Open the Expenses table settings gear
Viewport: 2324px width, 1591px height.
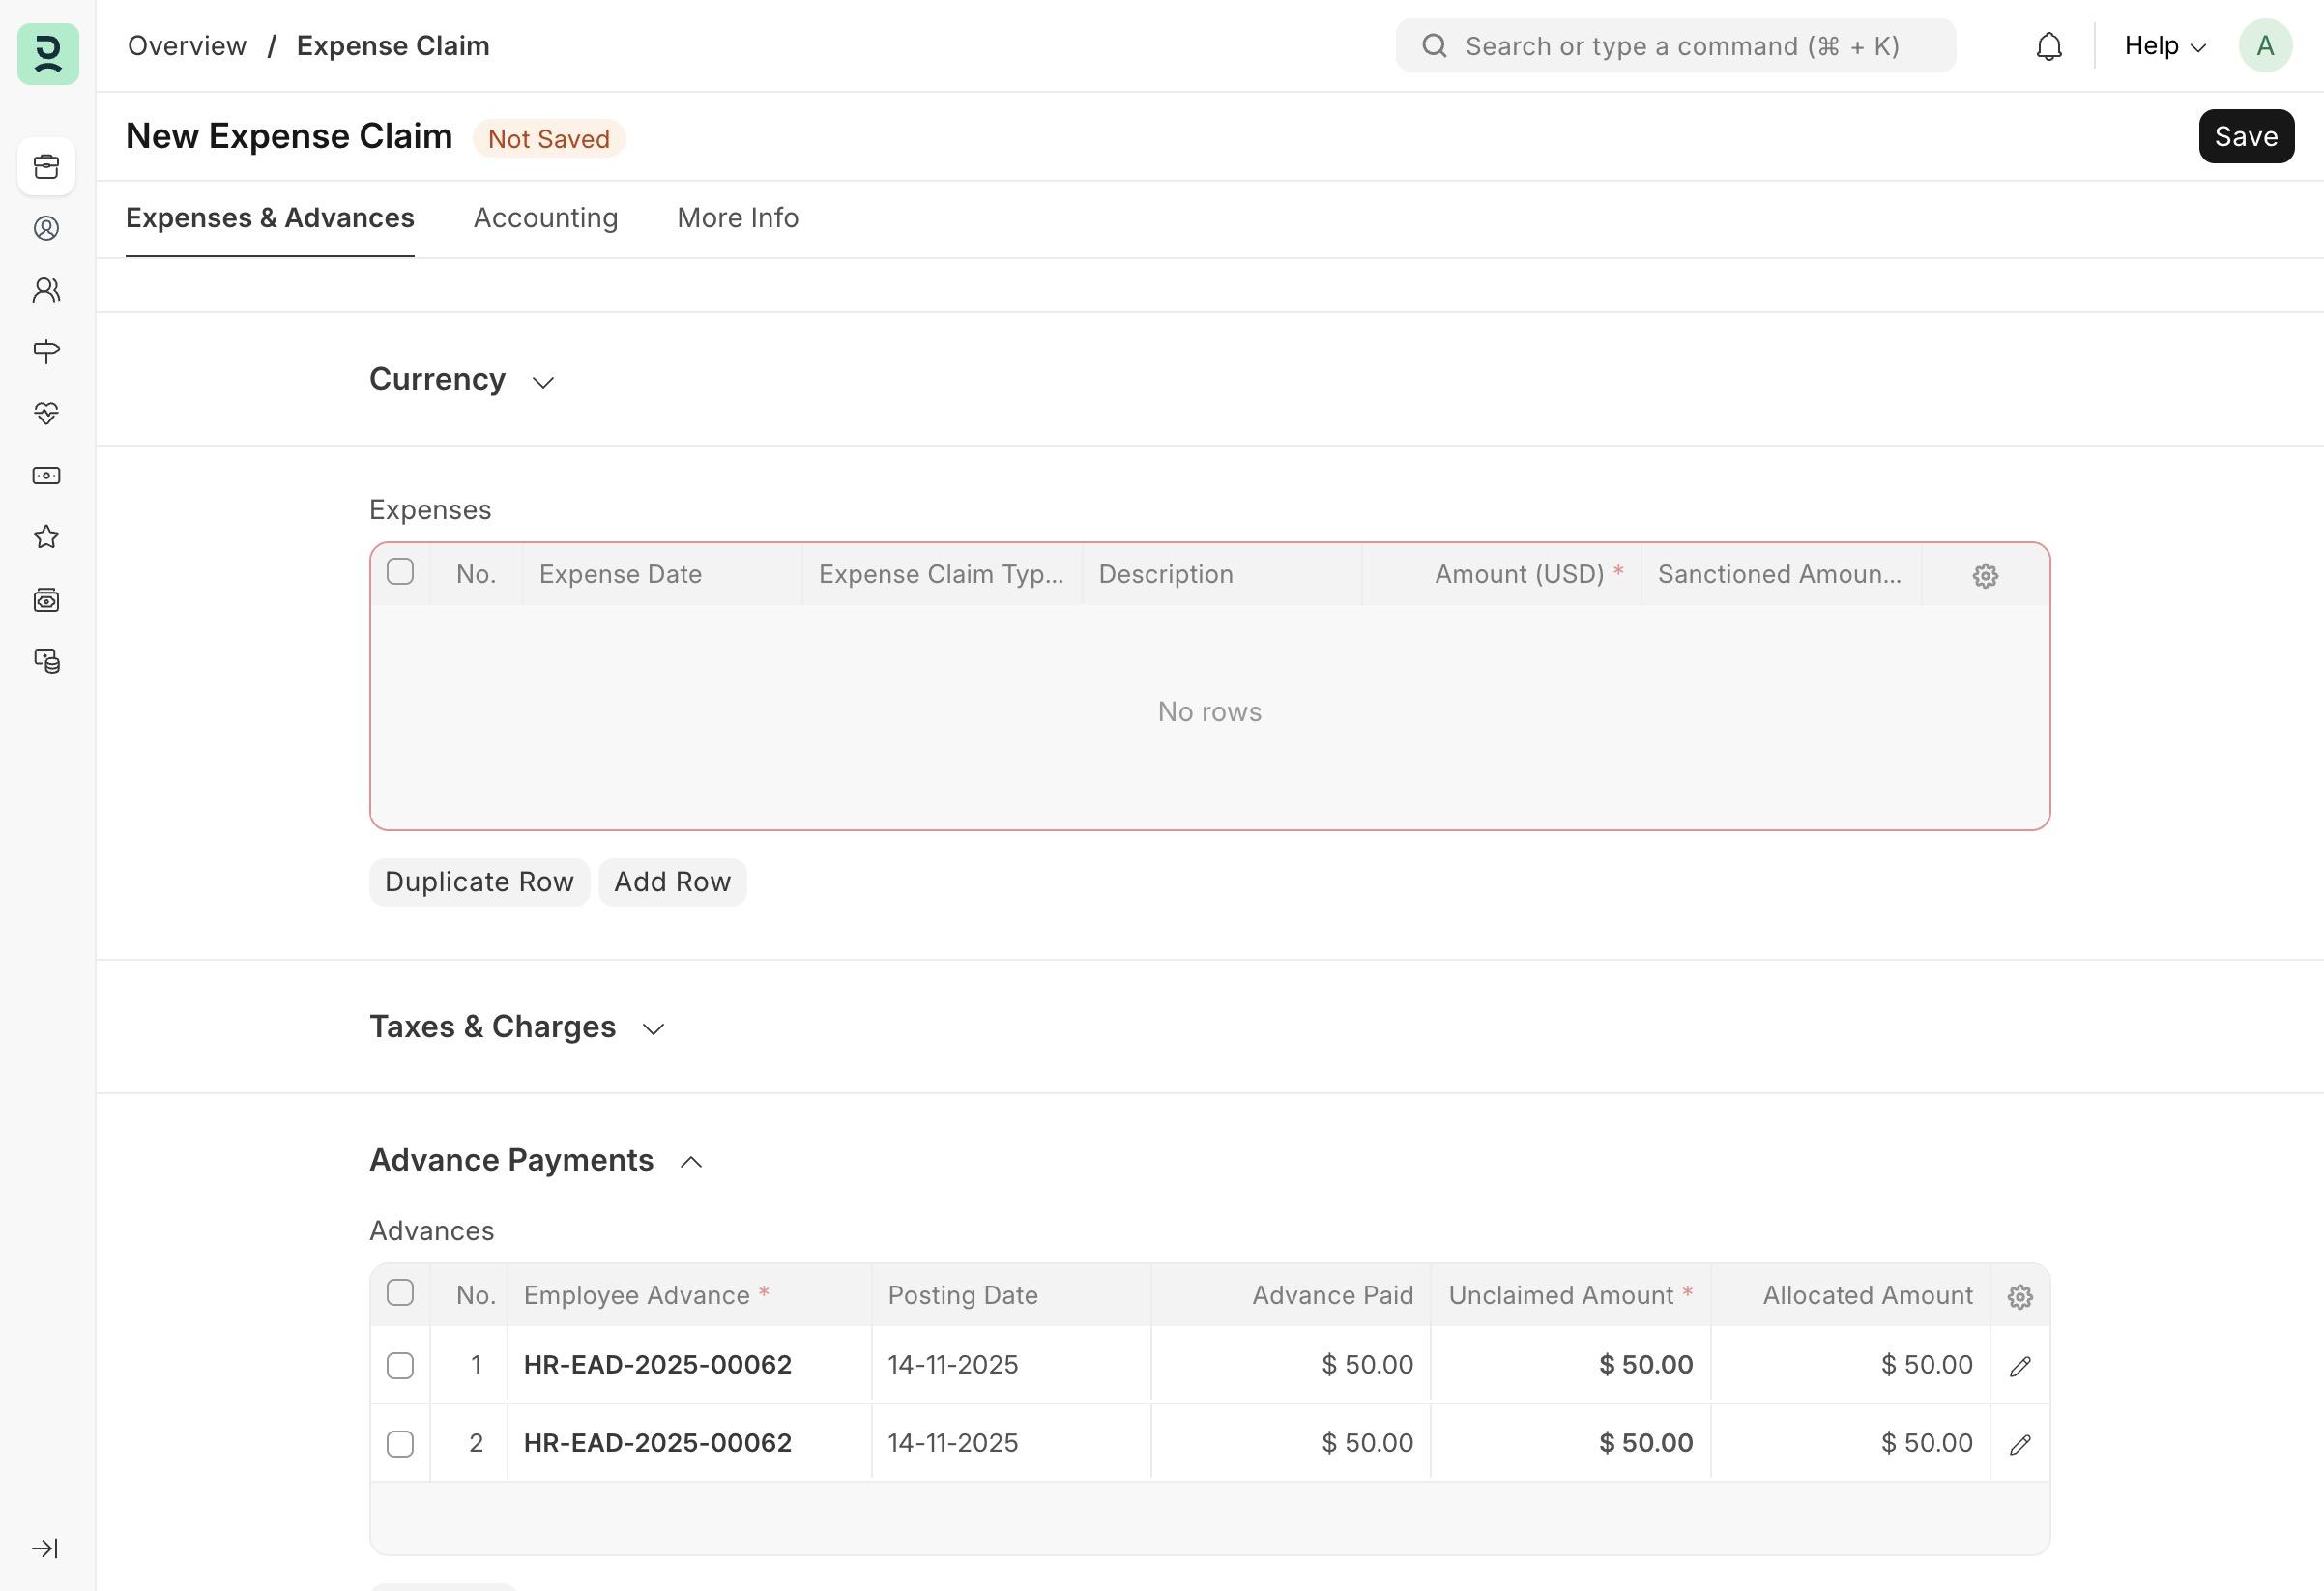(1985, 575)
